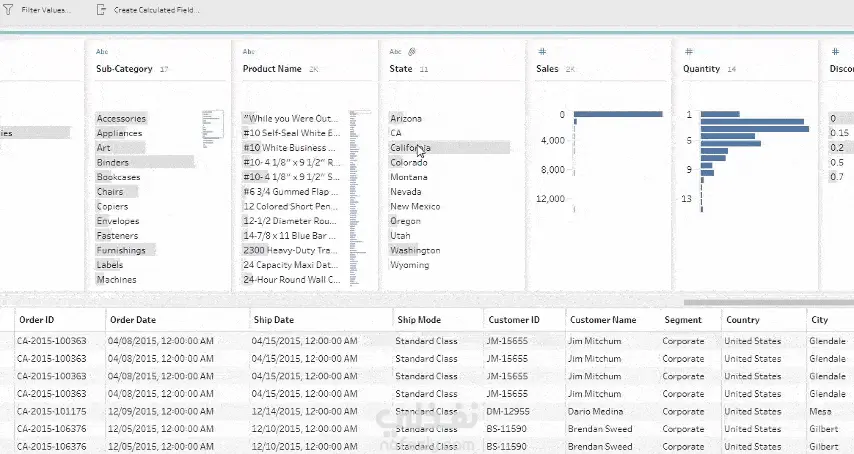Select the #10 Self-Seal White product value
The image size is (854, 454).
(x=291, y=133)
